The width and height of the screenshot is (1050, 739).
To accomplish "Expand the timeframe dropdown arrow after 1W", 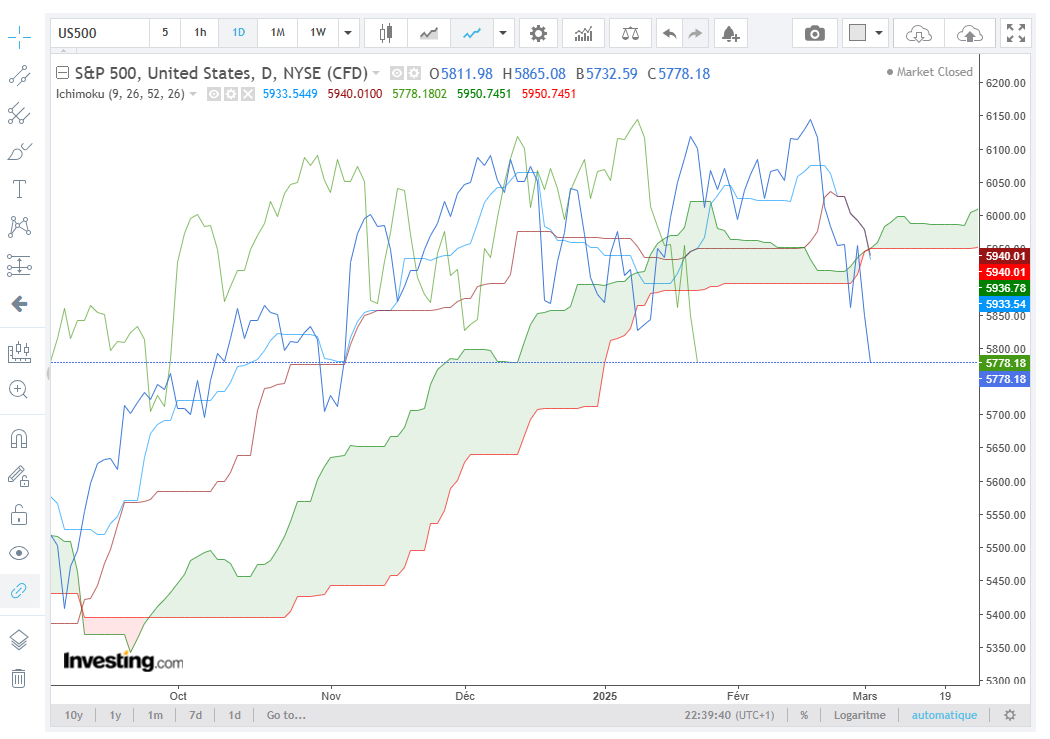I will (348, 33).
